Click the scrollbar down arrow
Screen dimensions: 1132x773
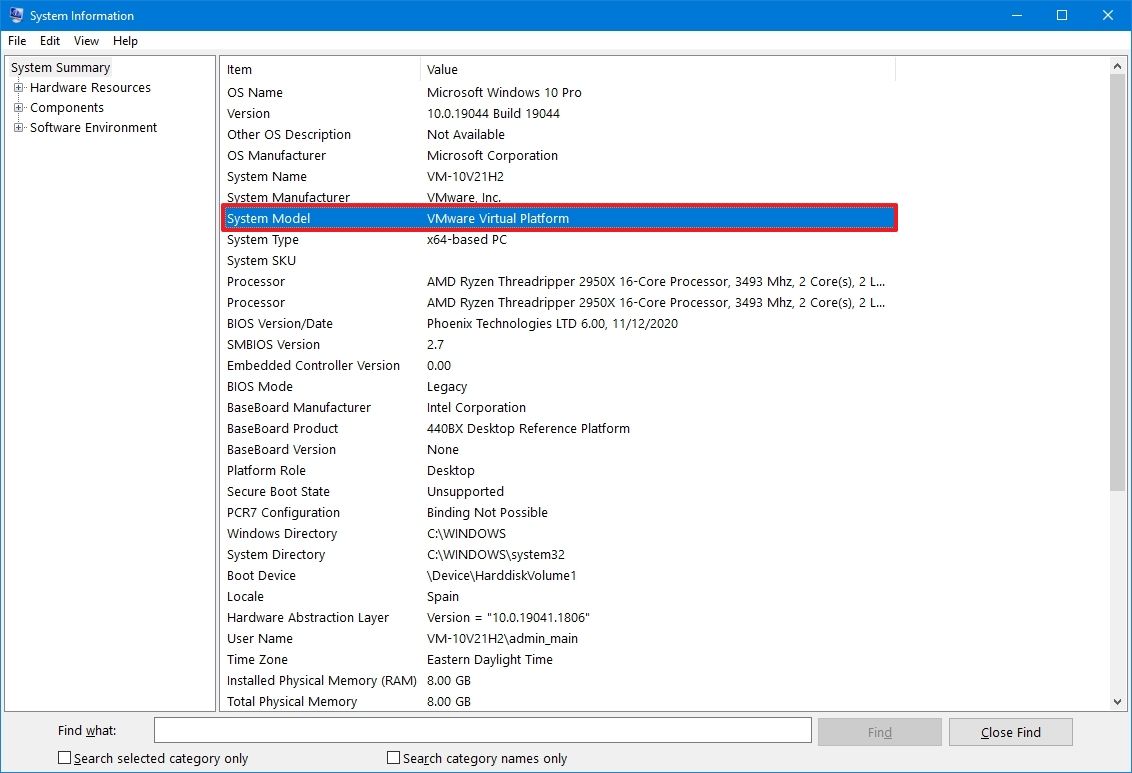[x=1117, y=702]
